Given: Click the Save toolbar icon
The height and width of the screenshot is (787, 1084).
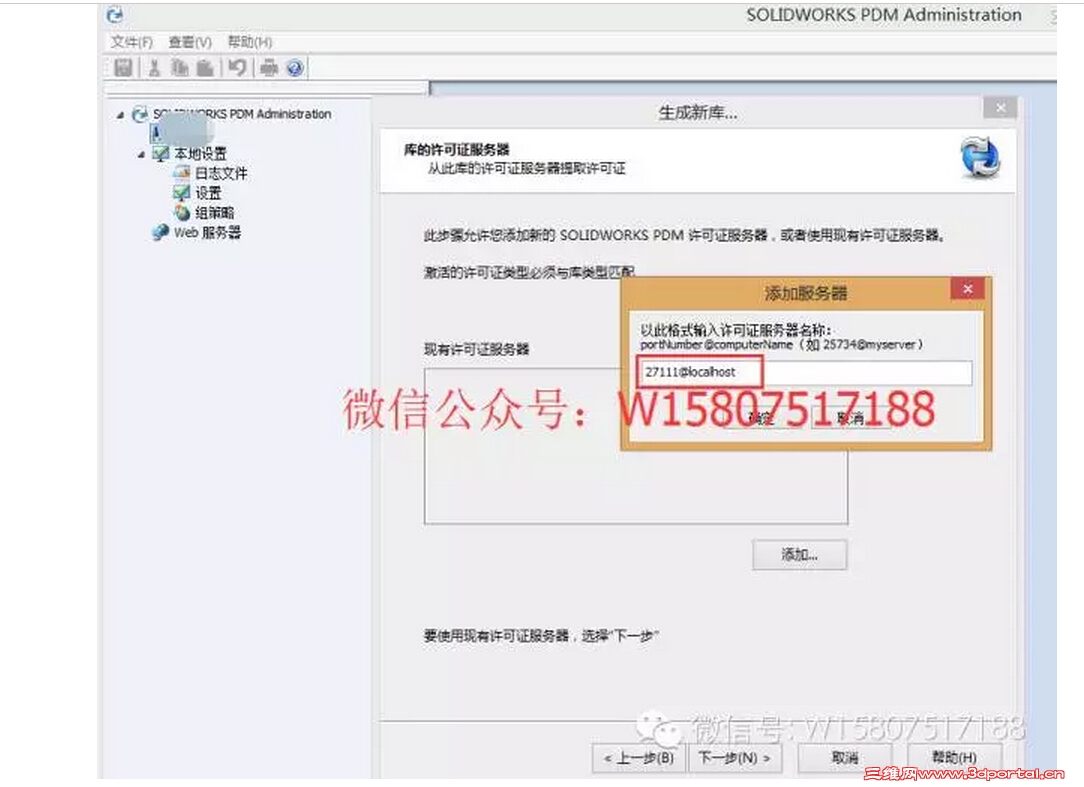Looking at the screenshot, I should (124, 68).
